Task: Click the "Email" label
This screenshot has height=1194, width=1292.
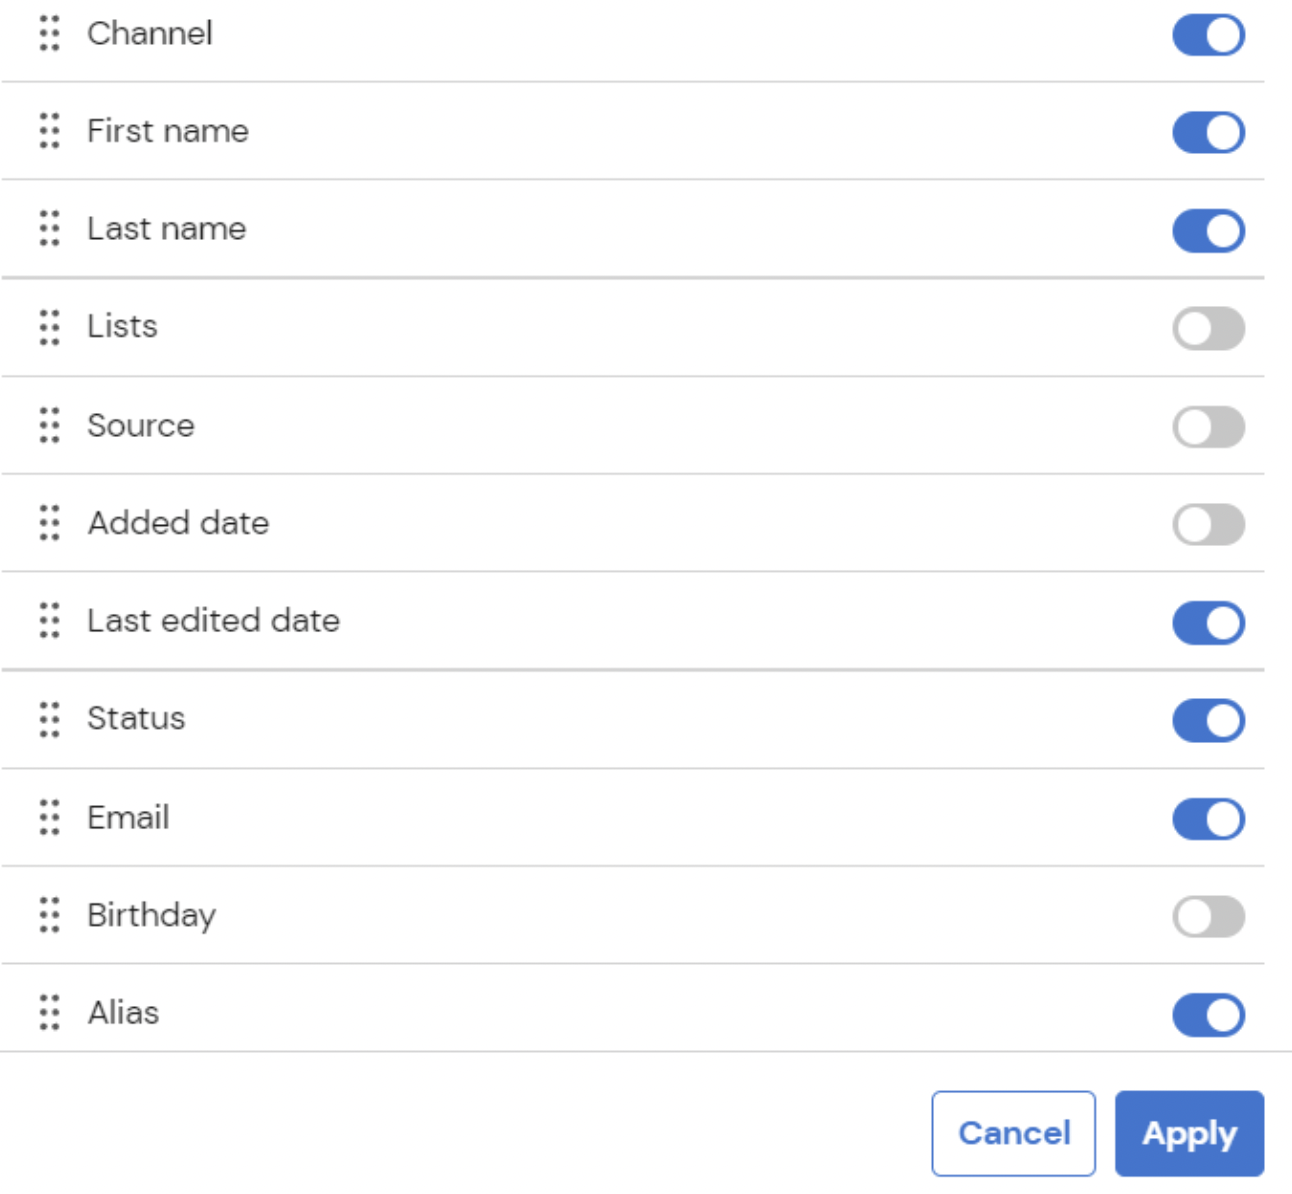Action: click(x=128, y=817)
